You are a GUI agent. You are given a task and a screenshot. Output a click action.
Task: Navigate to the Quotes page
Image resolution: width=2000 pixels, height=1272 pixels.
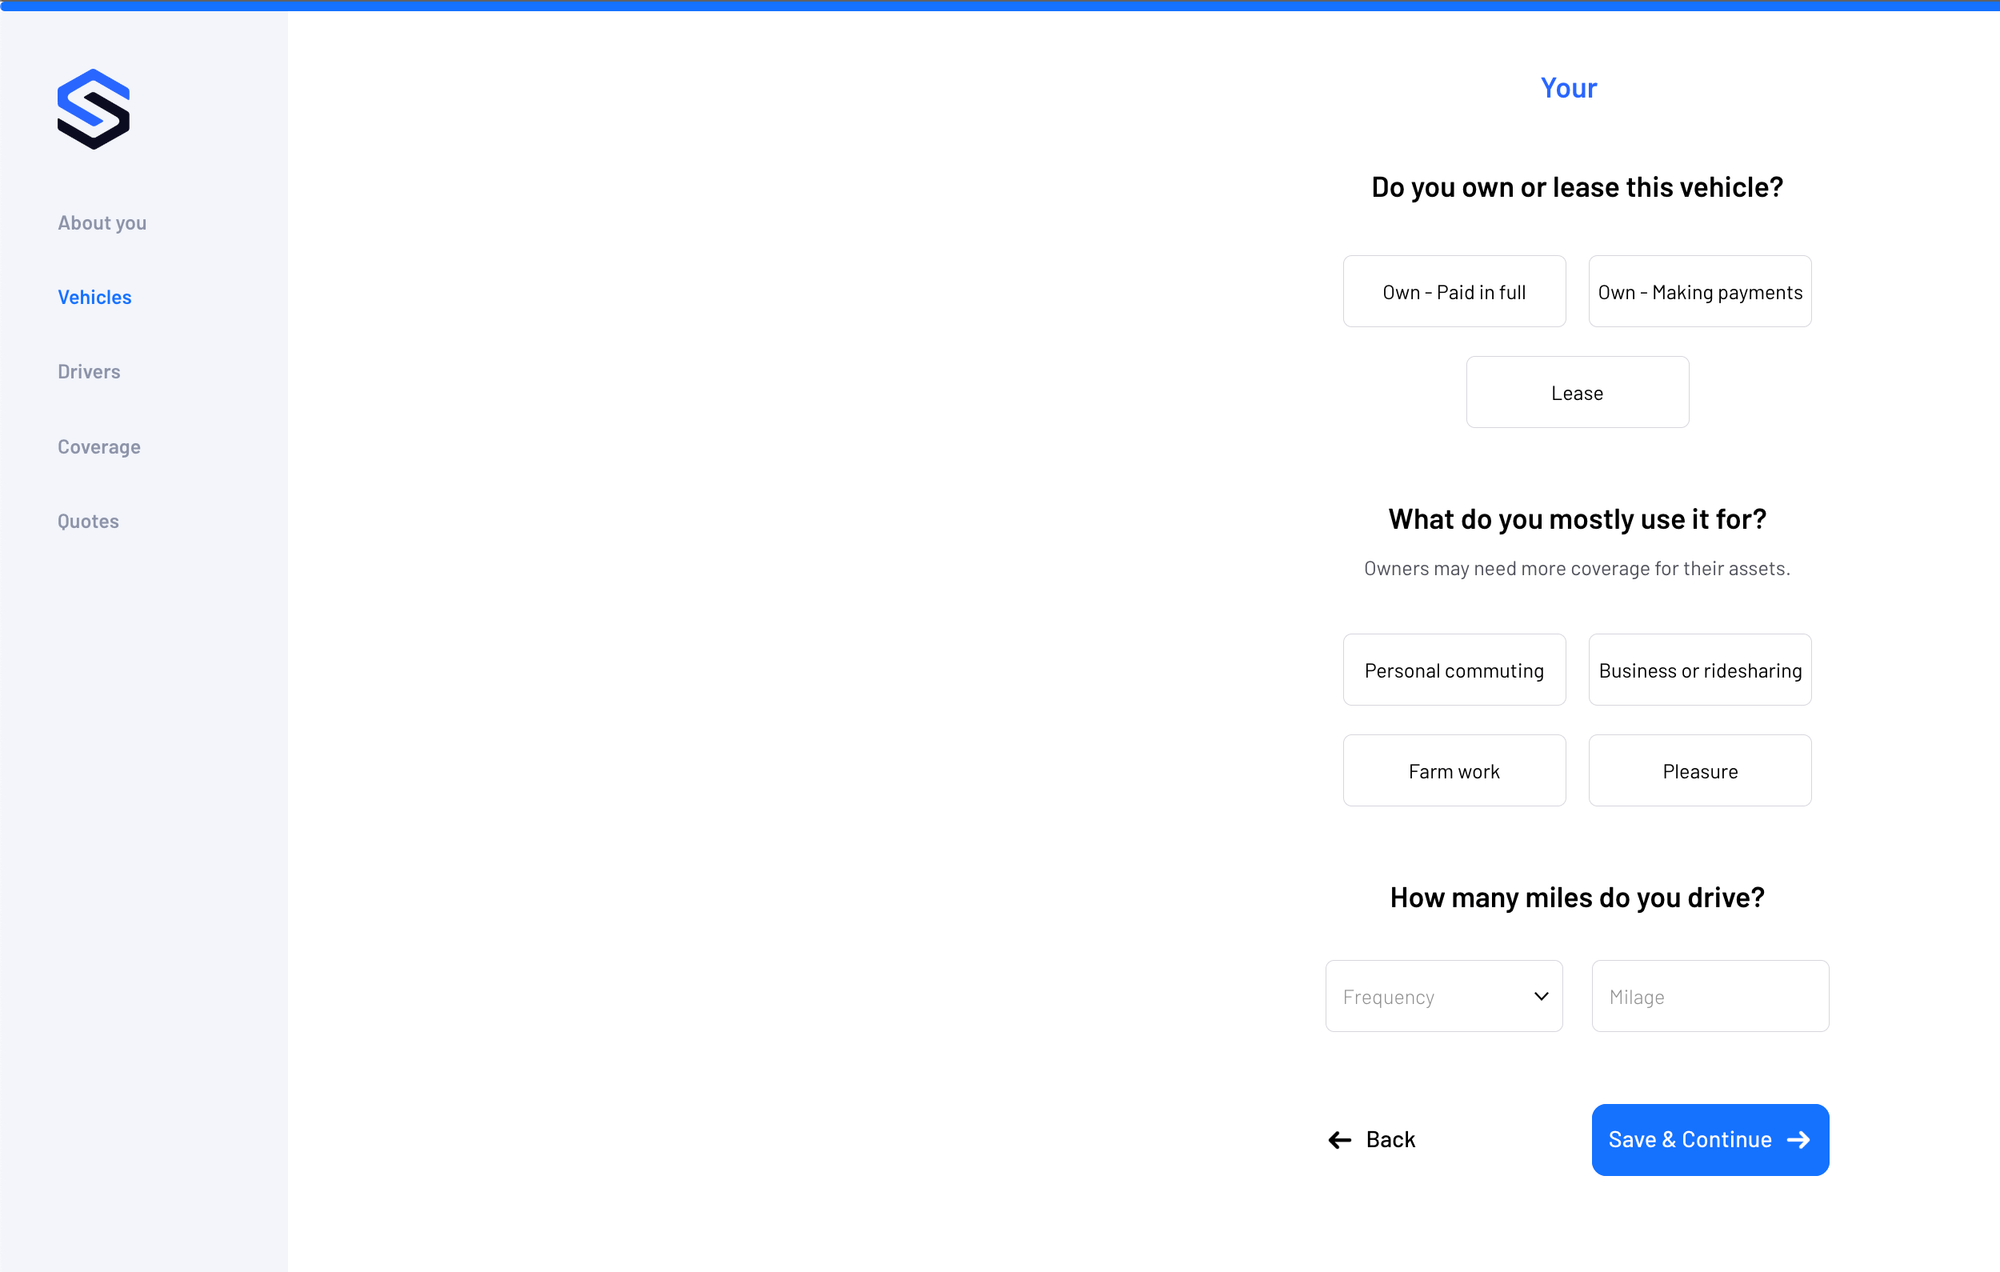tap(88, 520)
